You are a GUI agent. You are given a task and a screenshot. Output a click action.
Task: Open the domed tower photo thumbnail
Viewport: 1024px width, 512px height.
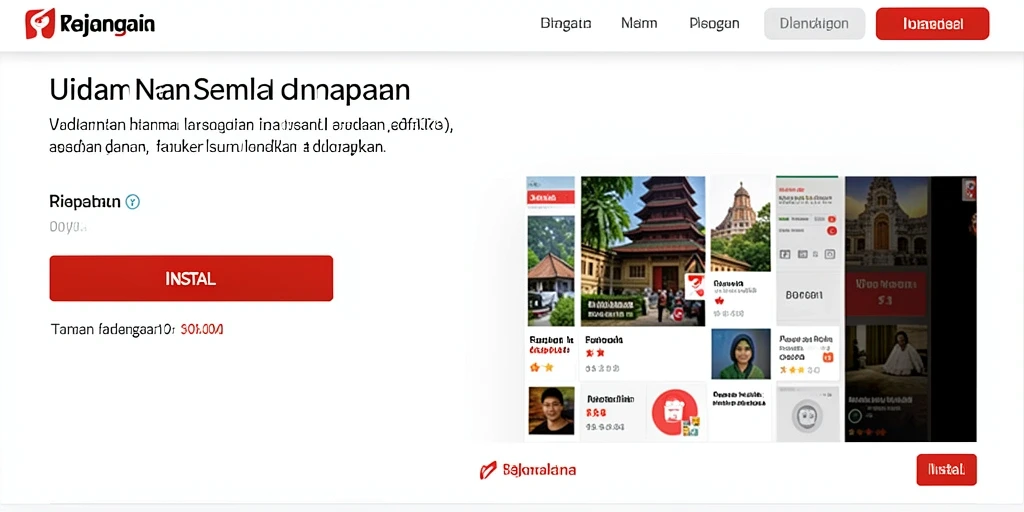click(741, 224)
